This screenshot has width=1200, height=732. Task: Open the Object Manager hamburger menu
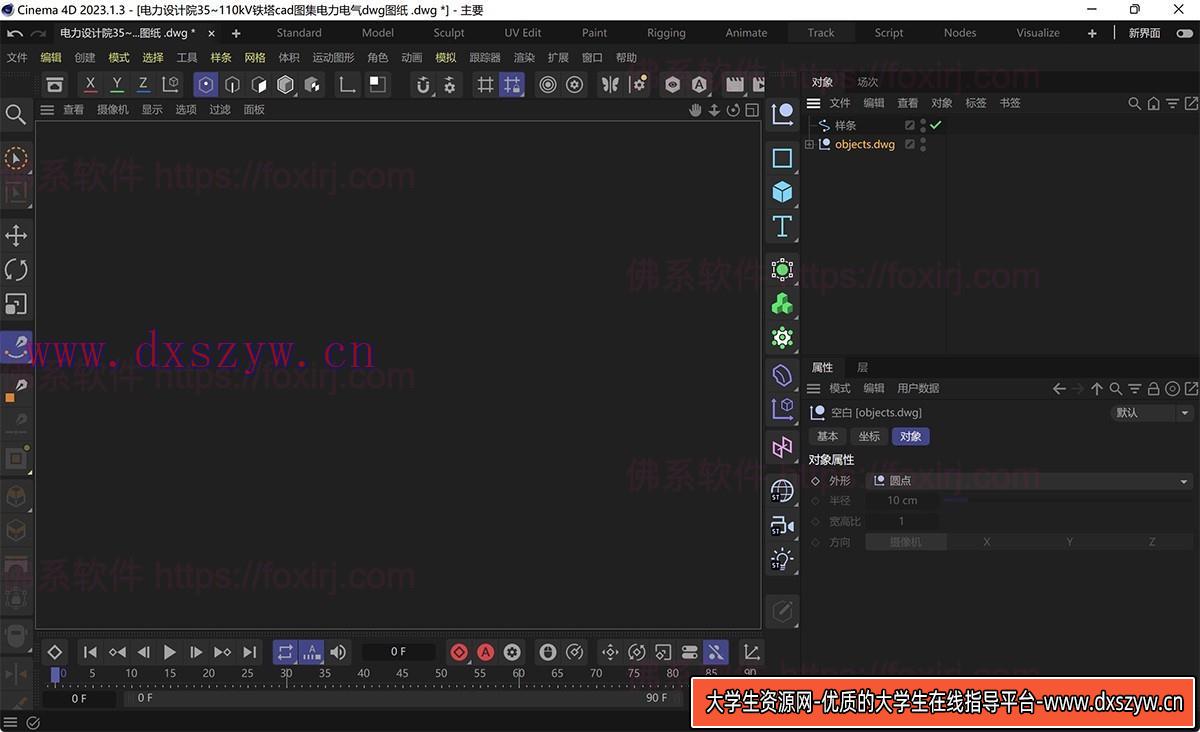click(x=814, y=103)
